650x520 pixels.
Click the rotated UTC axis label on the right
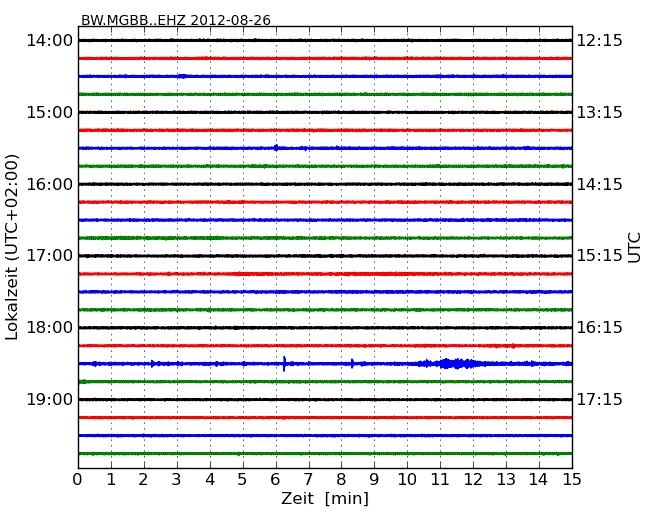coord(634,248)
